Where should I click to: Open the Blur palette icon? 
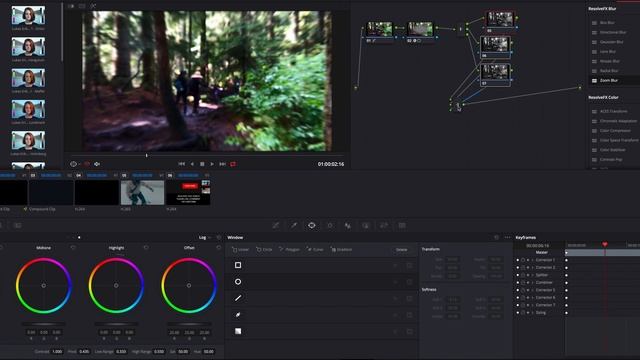(348, 225)
